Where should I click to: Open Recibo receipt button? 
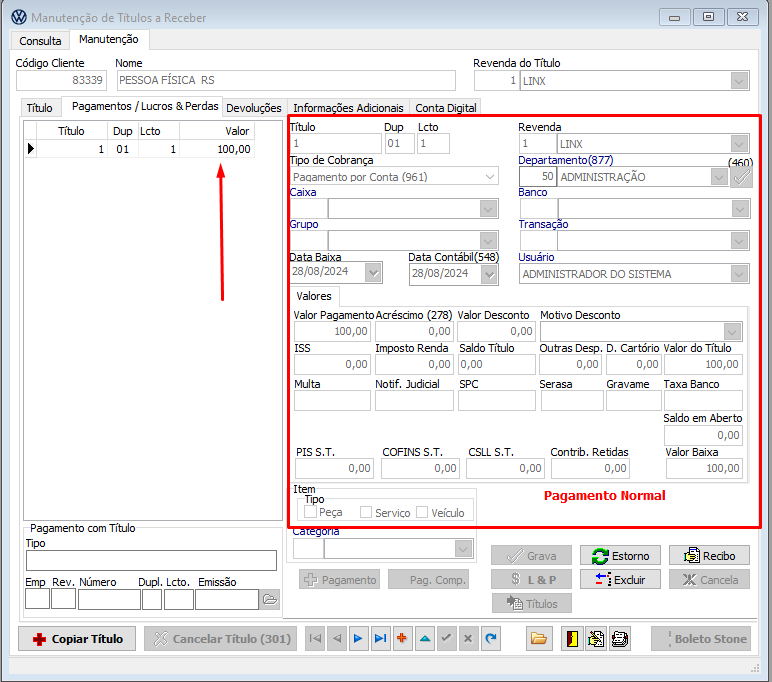pos(709,556)
